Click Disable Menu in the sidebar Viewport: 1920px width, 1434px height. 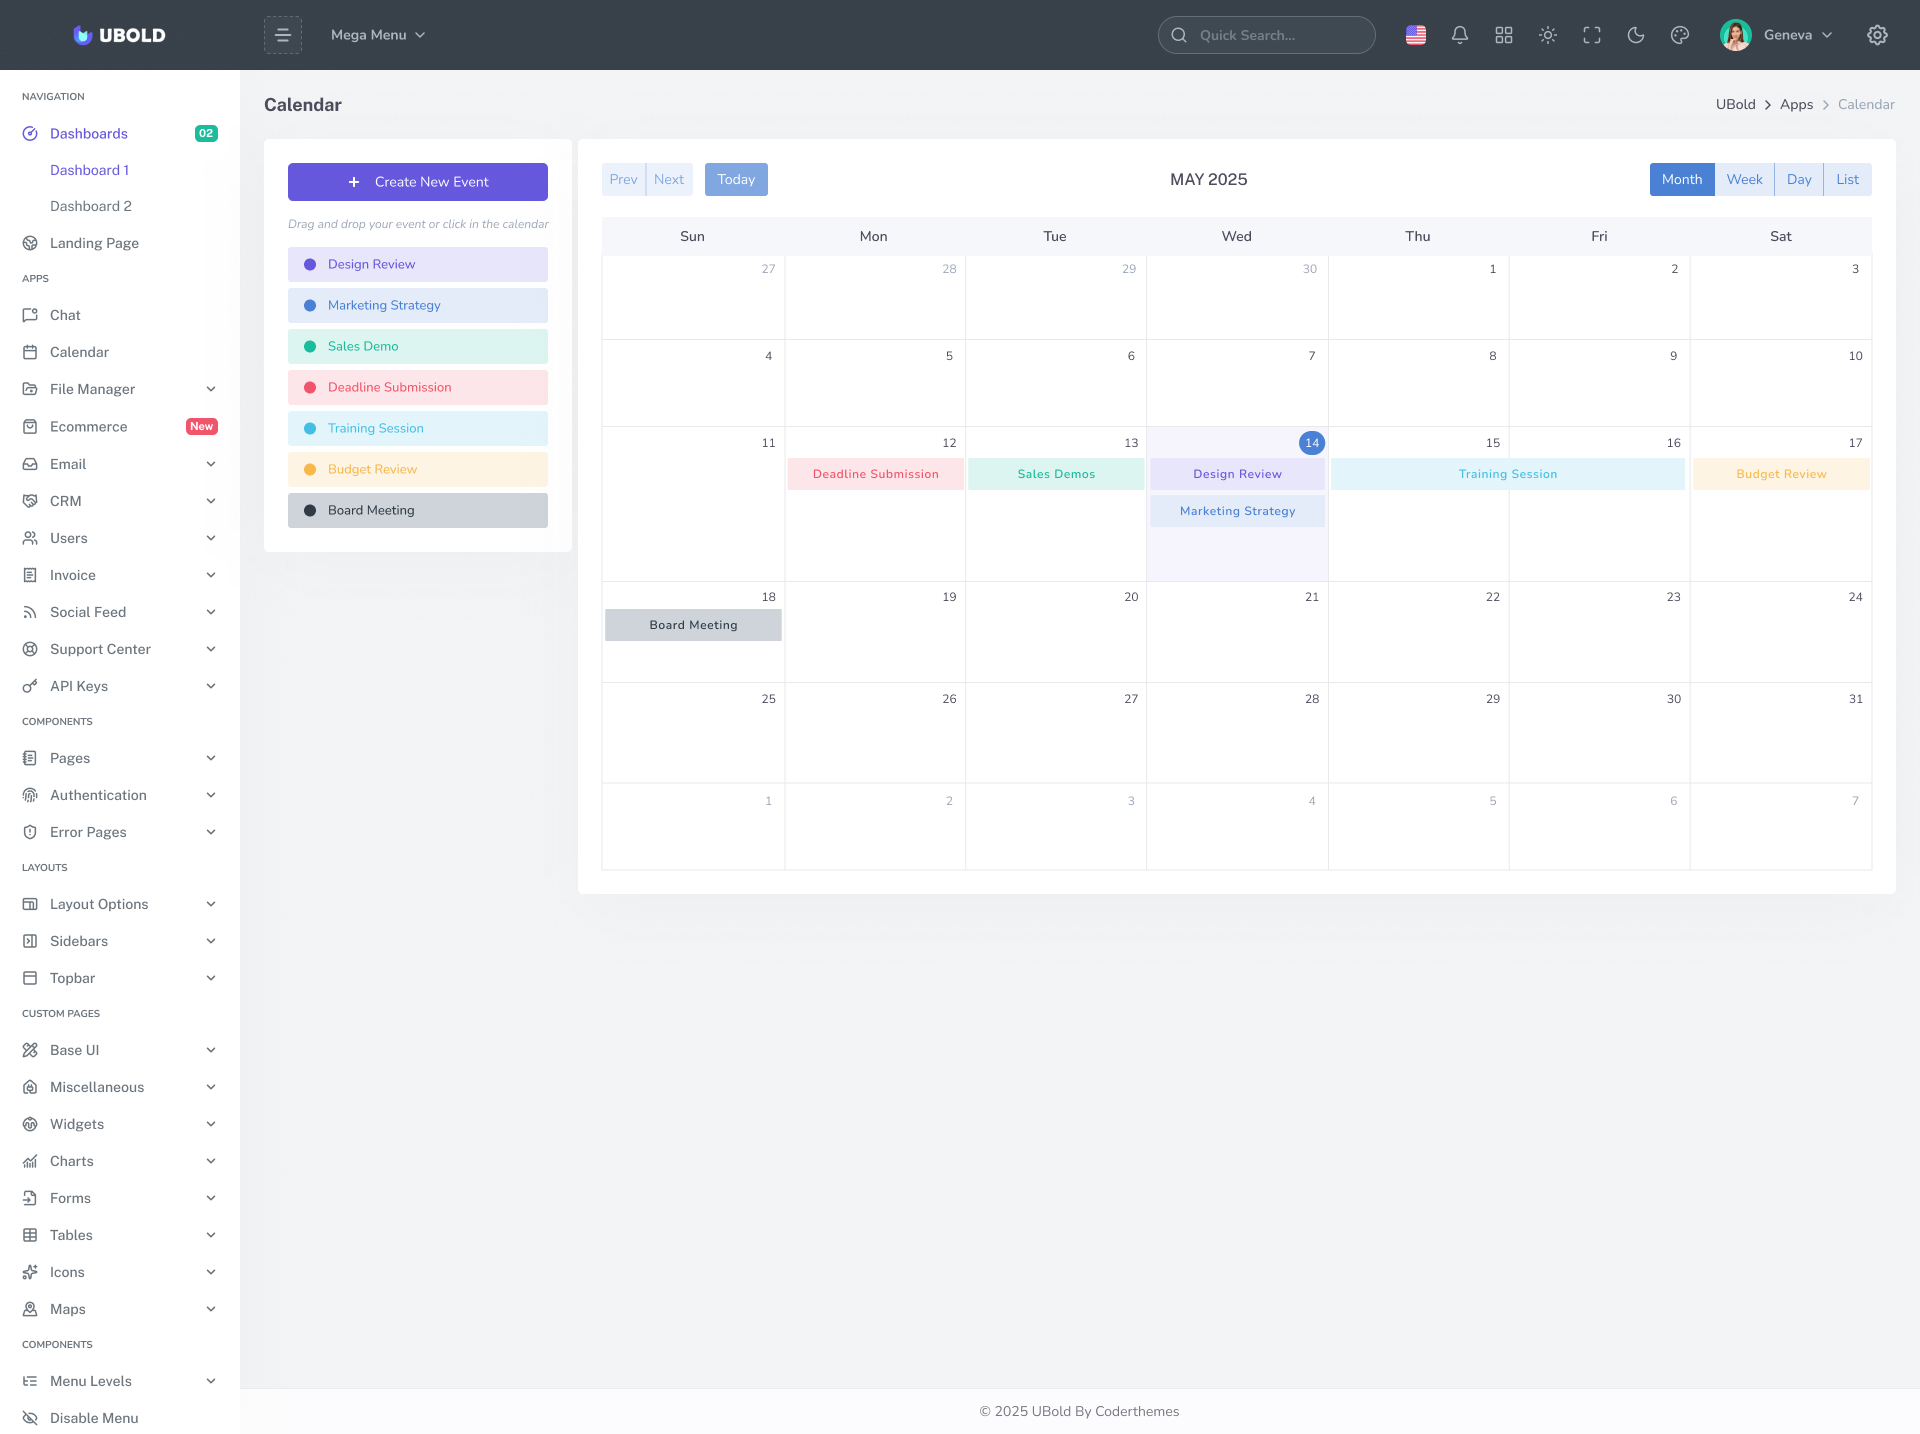point(94,1418)
